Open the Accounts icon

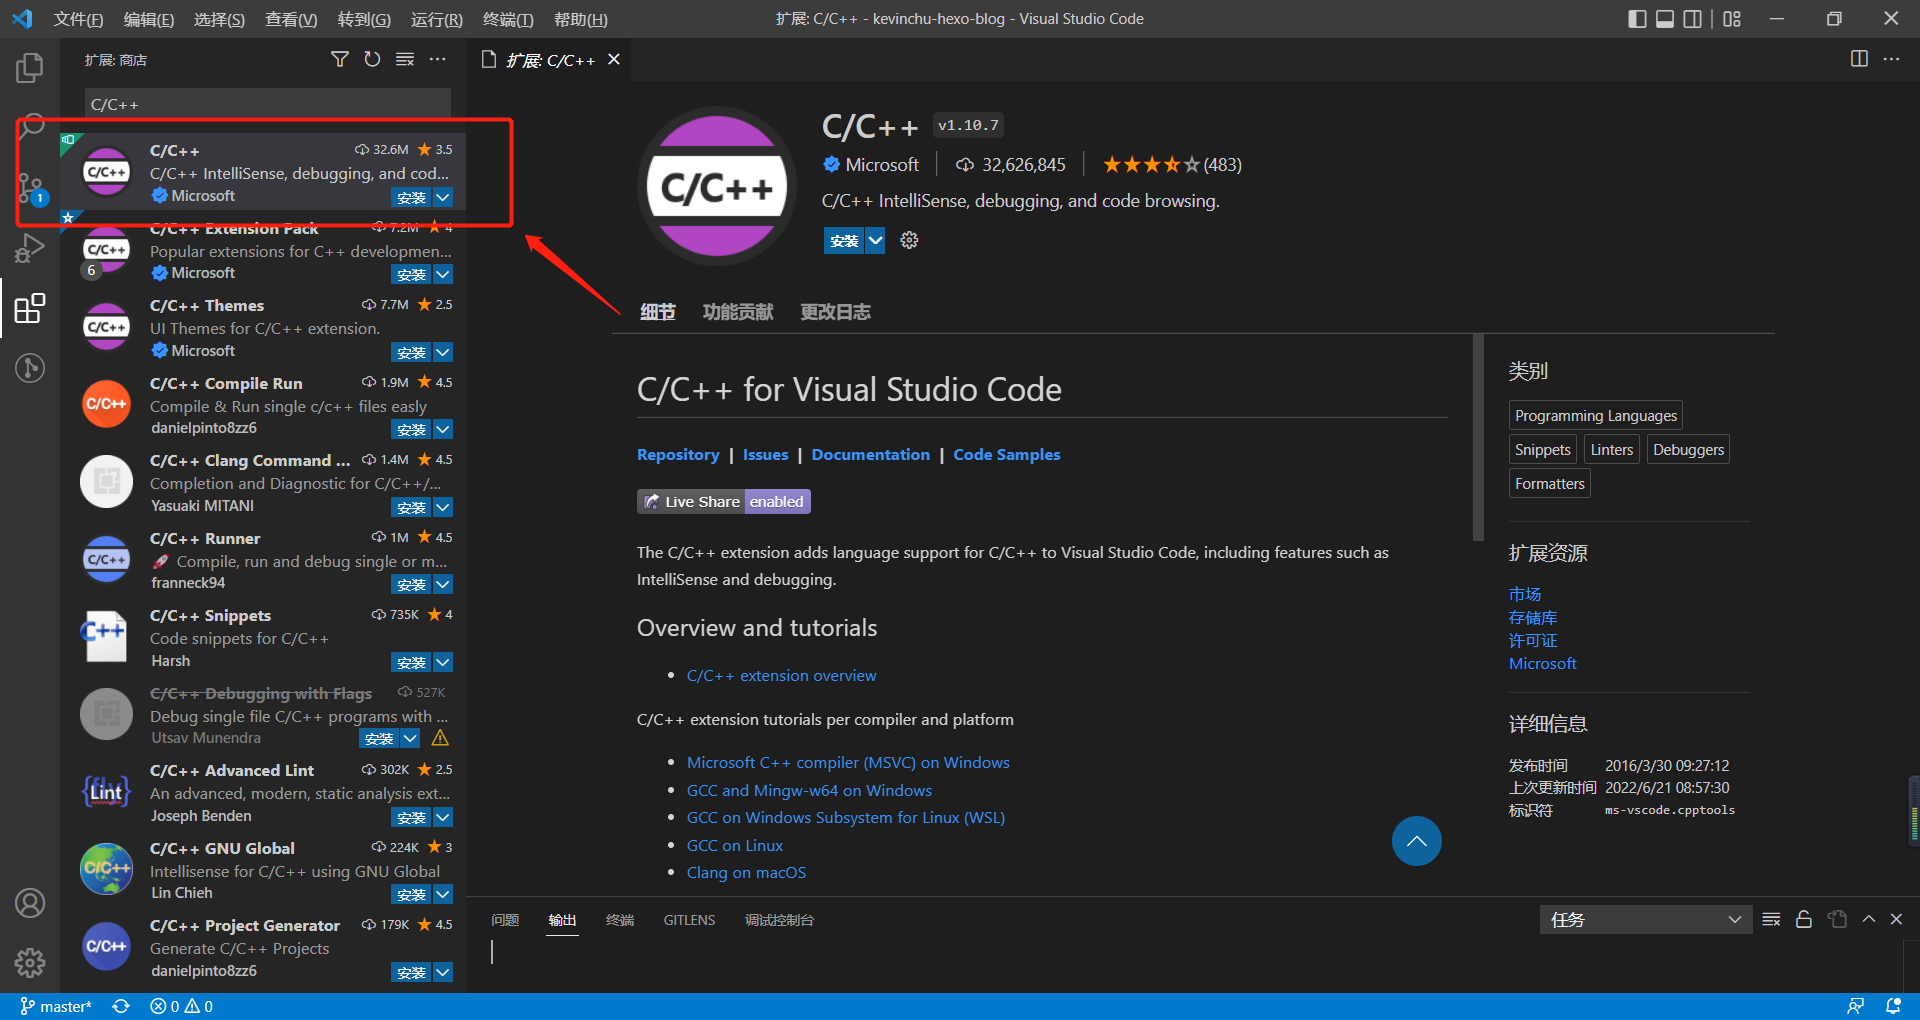tap(30, 903)
